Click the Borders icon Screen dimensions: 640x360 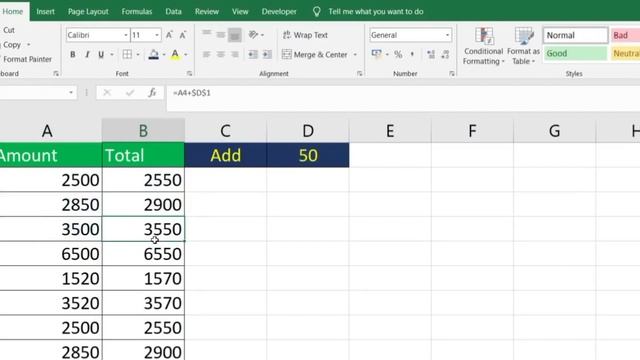coord(127,54)
